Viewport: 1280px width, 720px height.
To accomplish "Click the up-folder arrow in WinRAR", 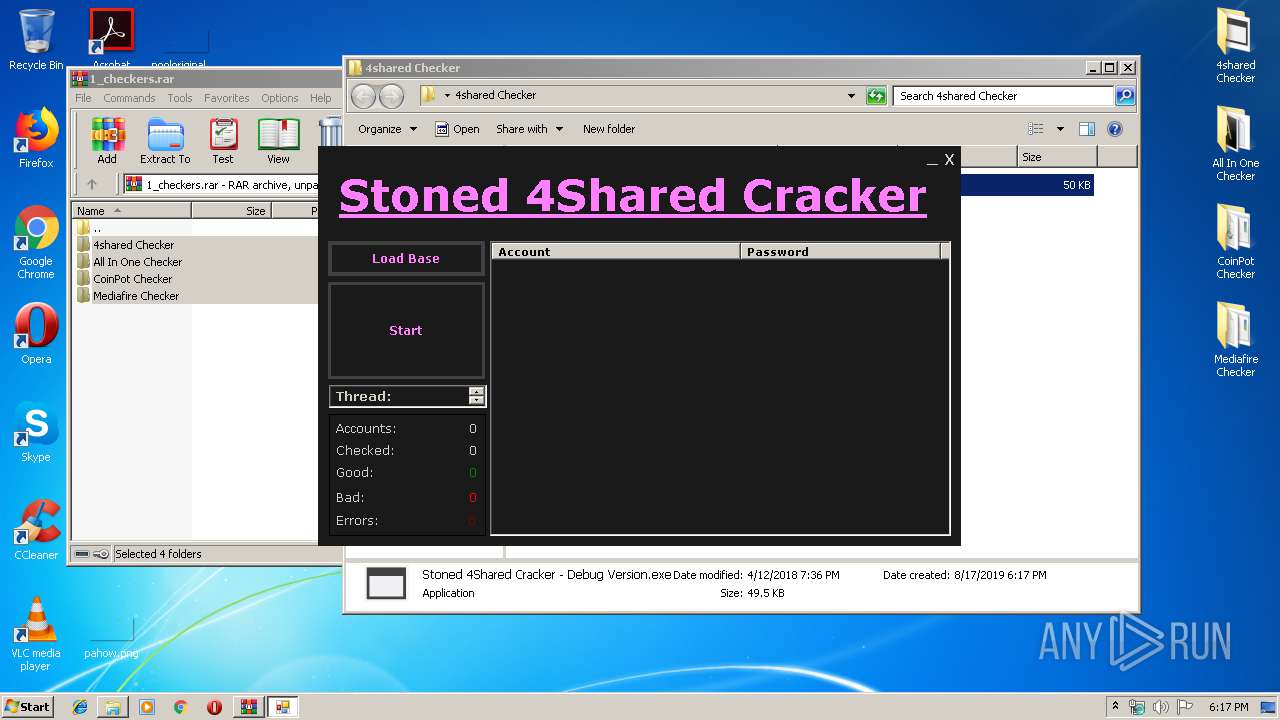I will pos(92,184).
